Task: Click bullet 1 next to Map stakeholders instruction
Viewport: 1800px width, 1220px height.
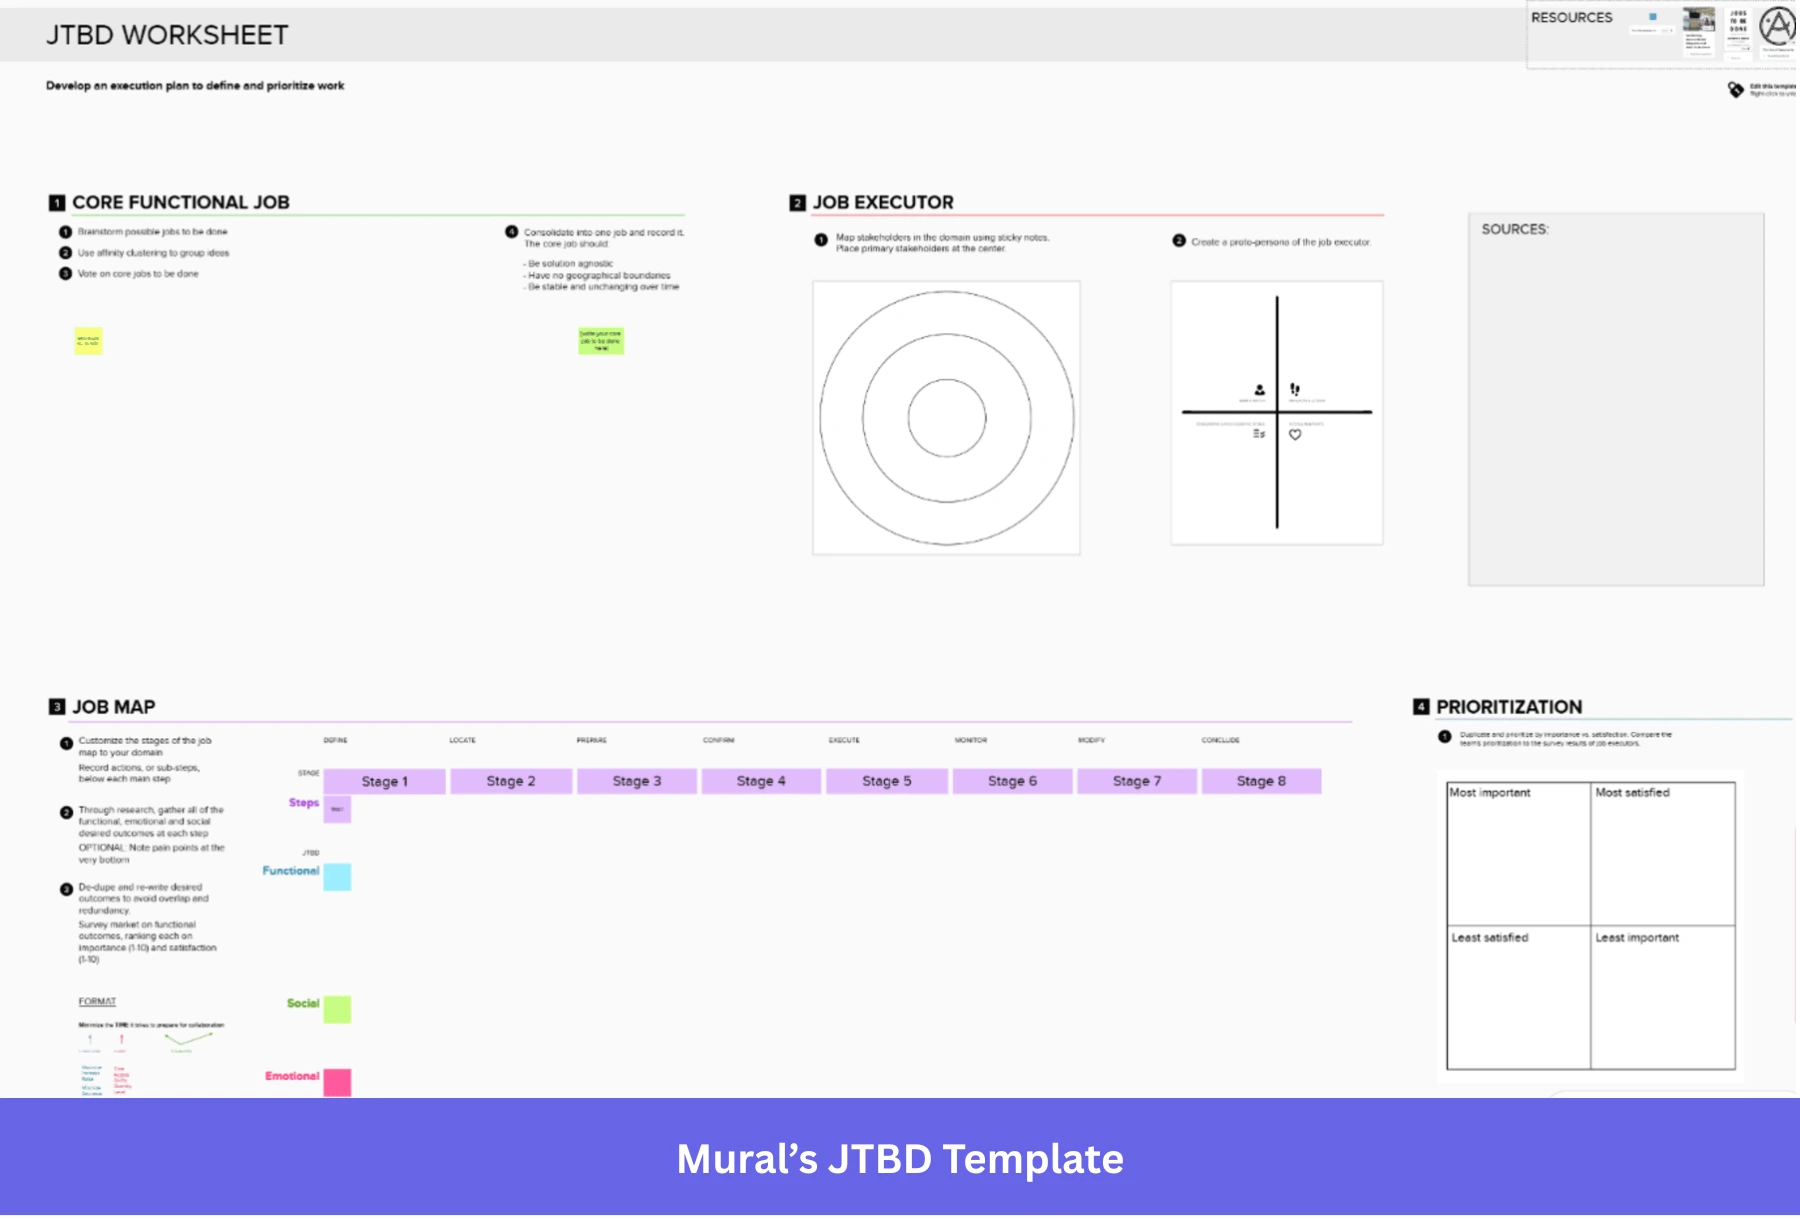Action: 821,240
